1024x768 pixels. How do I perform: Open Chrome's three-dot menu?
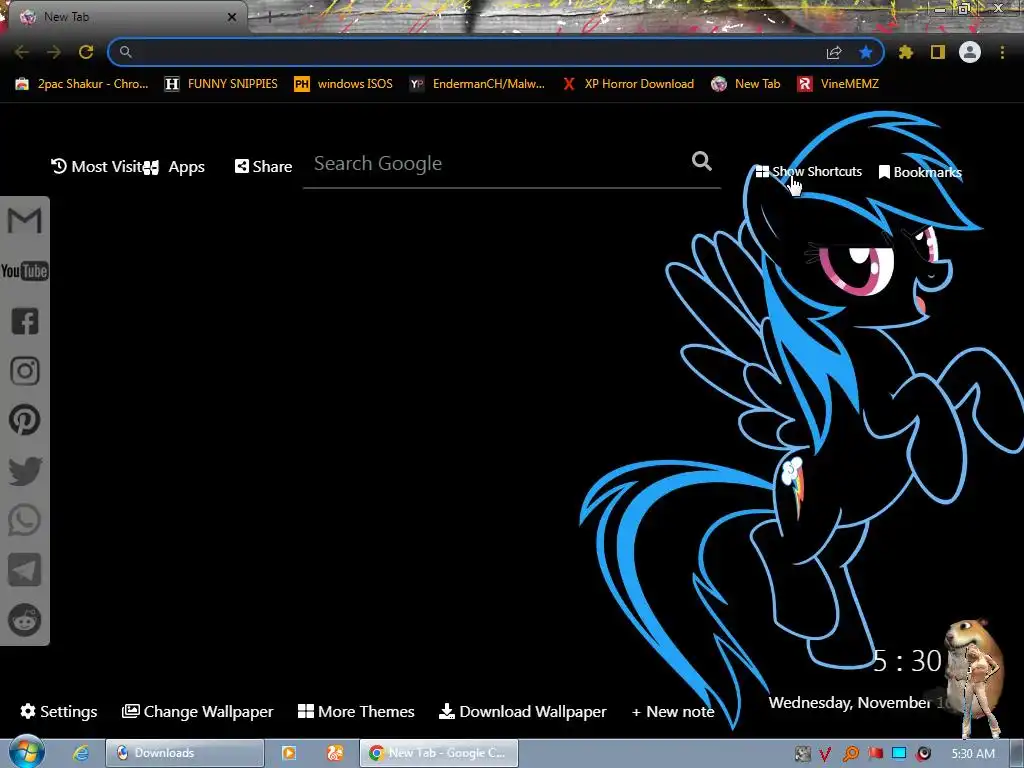pos(1002,52)
